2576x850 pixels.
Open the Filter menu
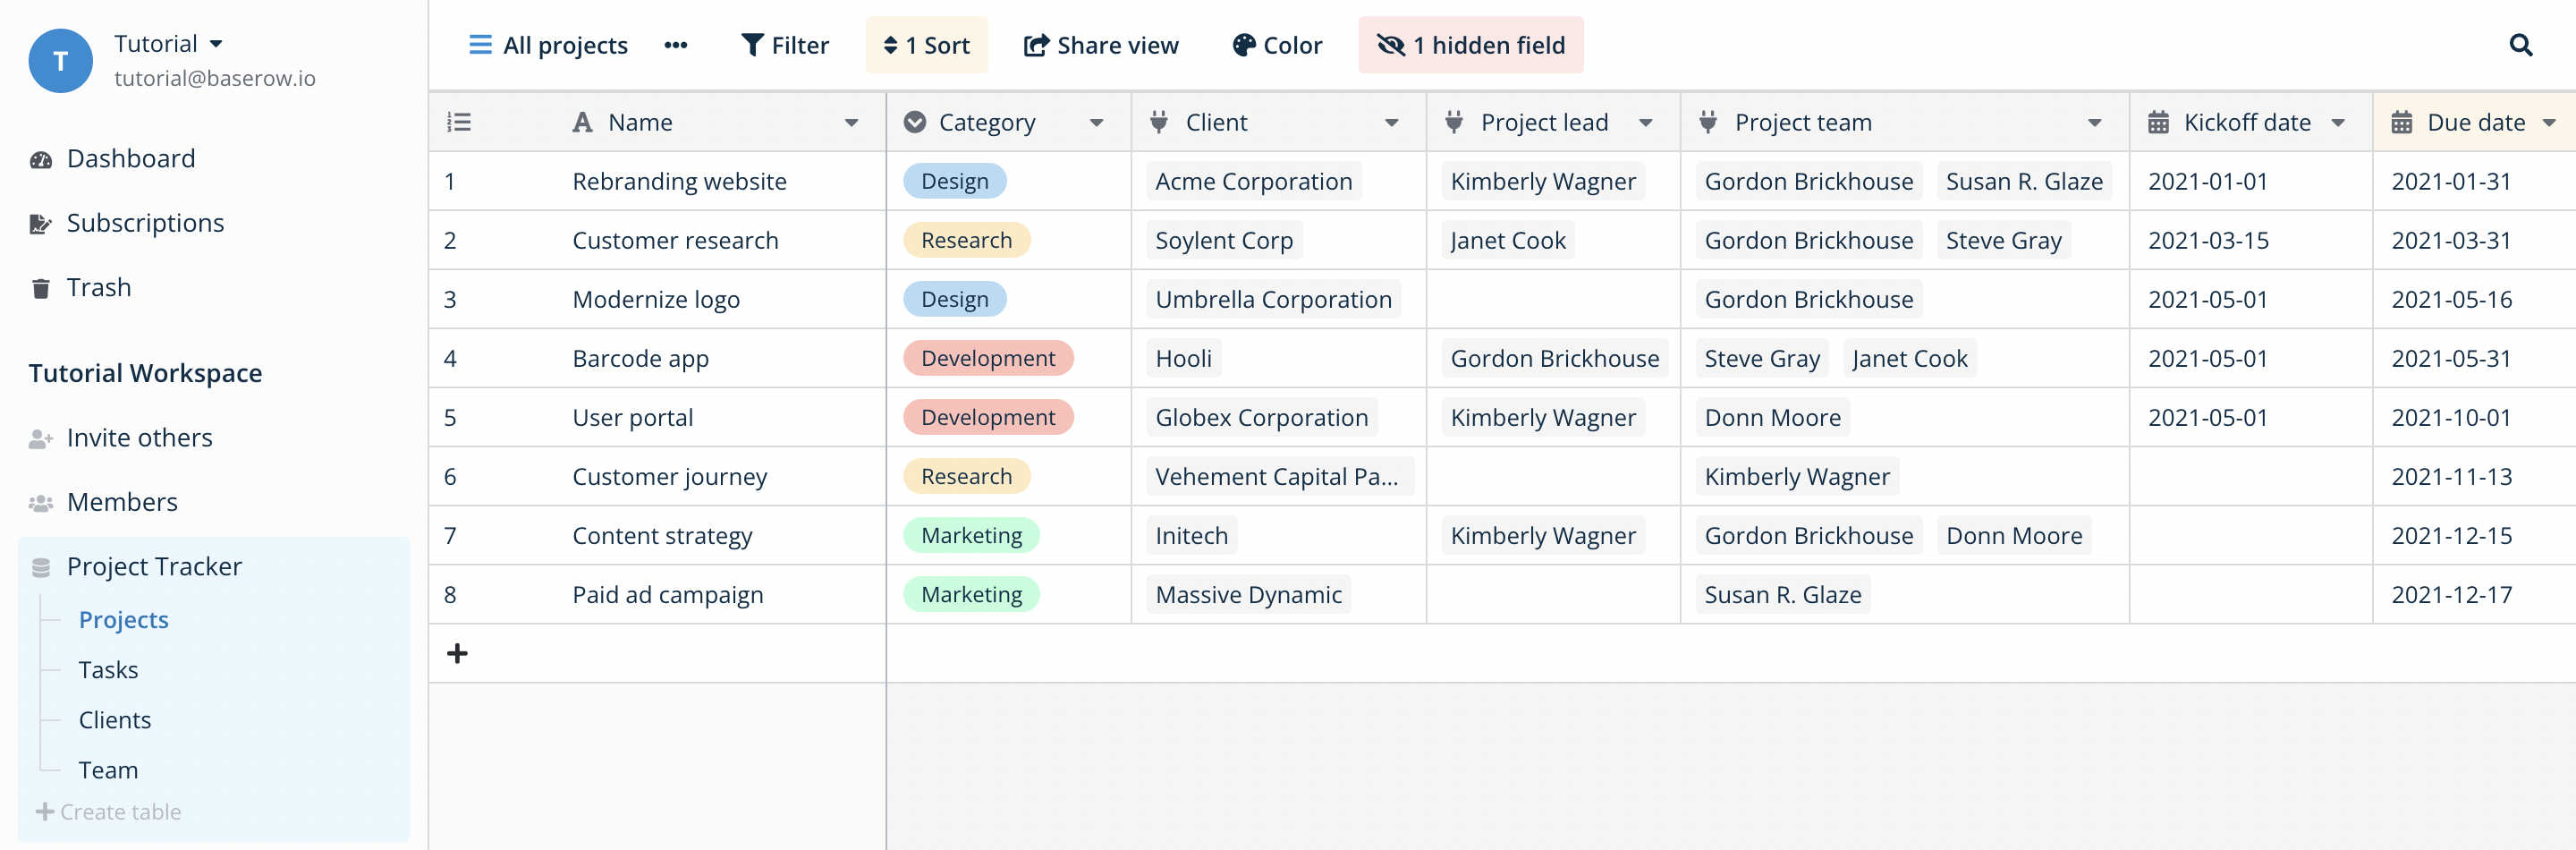pos(785,45)
